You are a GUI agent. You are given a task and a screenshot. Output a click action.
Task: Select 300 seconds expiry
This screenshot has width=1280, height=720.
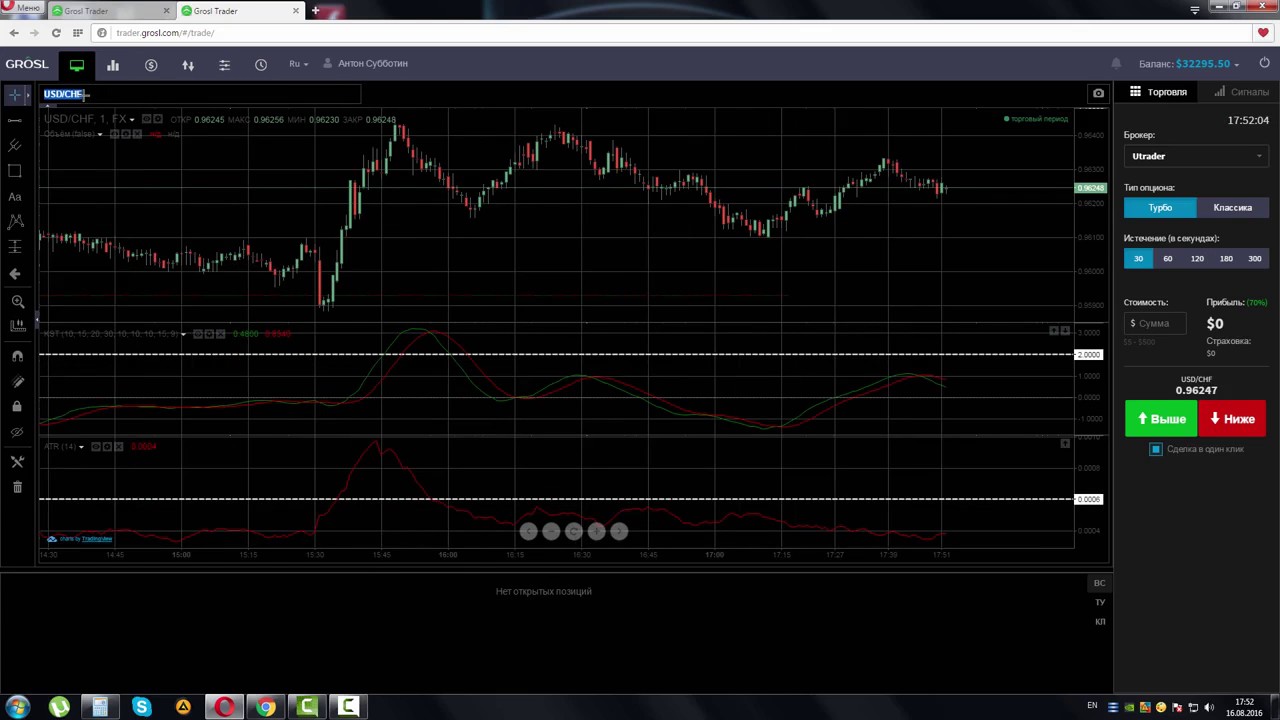[x=1254, y=259]
